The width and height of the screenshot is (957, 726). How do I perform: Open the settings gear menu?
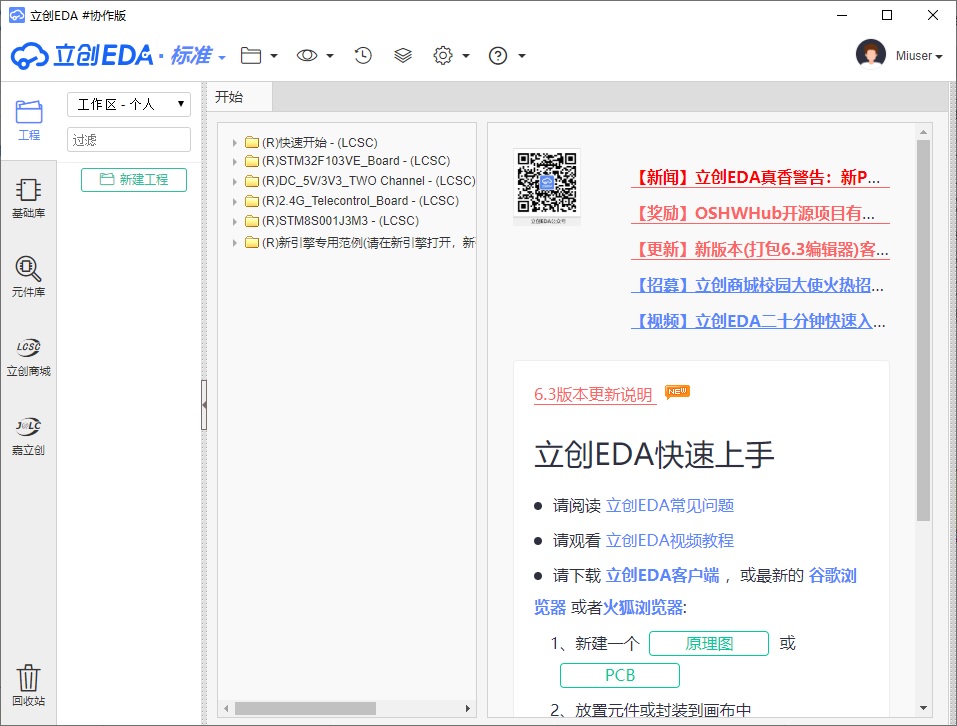[x=450, y=56]
